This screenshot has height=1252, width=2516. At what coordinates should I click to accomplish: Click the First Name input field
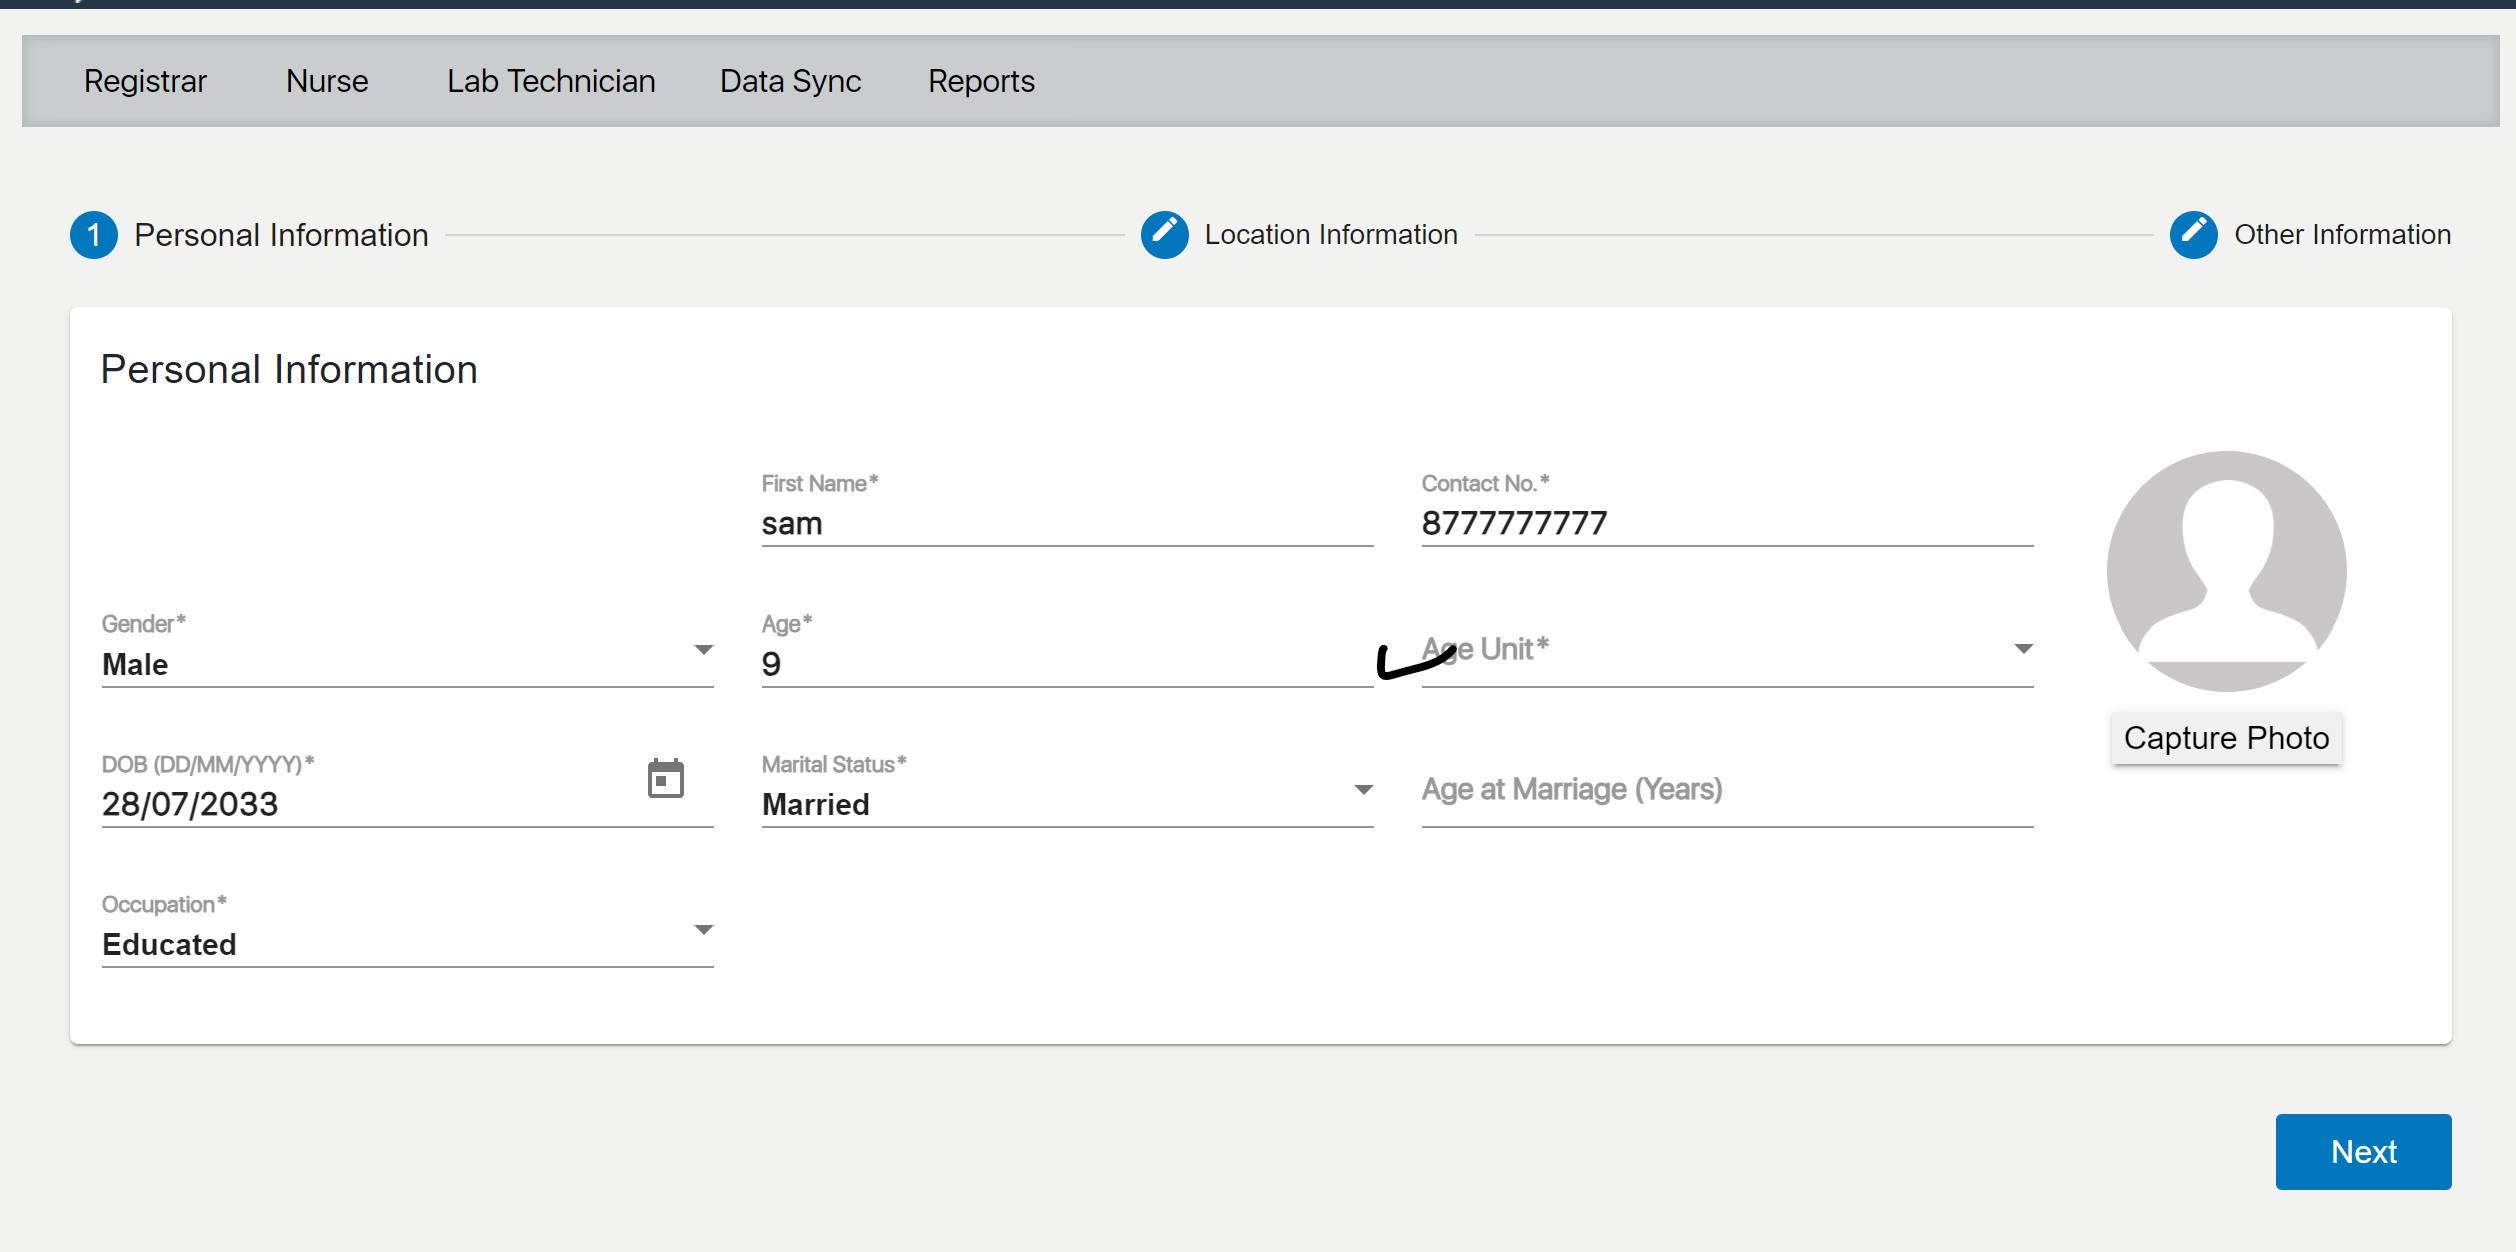(1066, 524)
